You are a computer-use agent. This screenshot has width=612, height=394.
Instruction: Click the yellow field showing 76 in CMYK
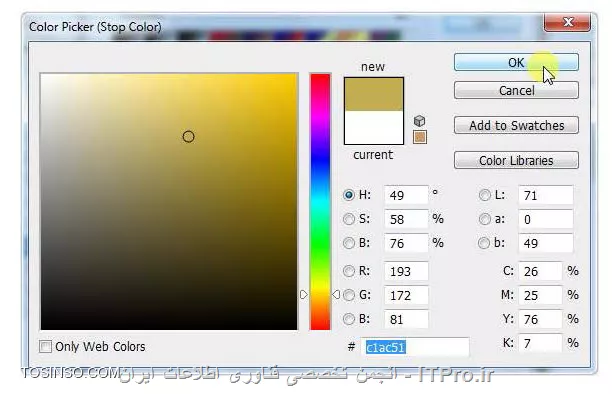point(540,319)
